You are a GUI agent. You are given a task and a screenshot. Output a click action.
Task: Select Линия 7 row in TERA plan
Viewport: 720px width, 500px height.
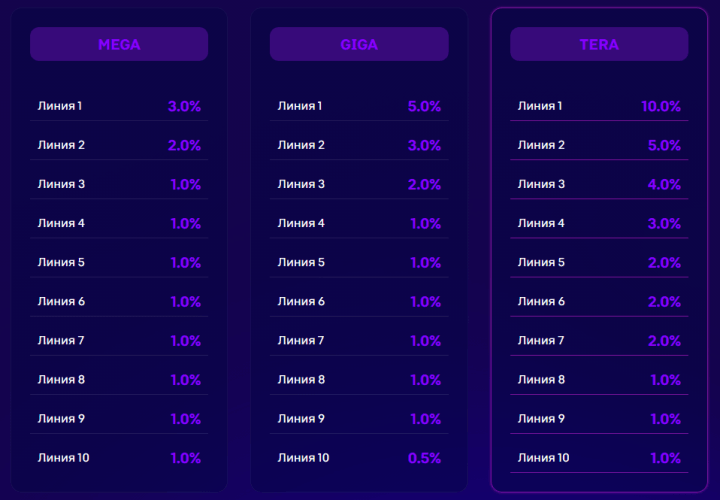pos(599,341)
